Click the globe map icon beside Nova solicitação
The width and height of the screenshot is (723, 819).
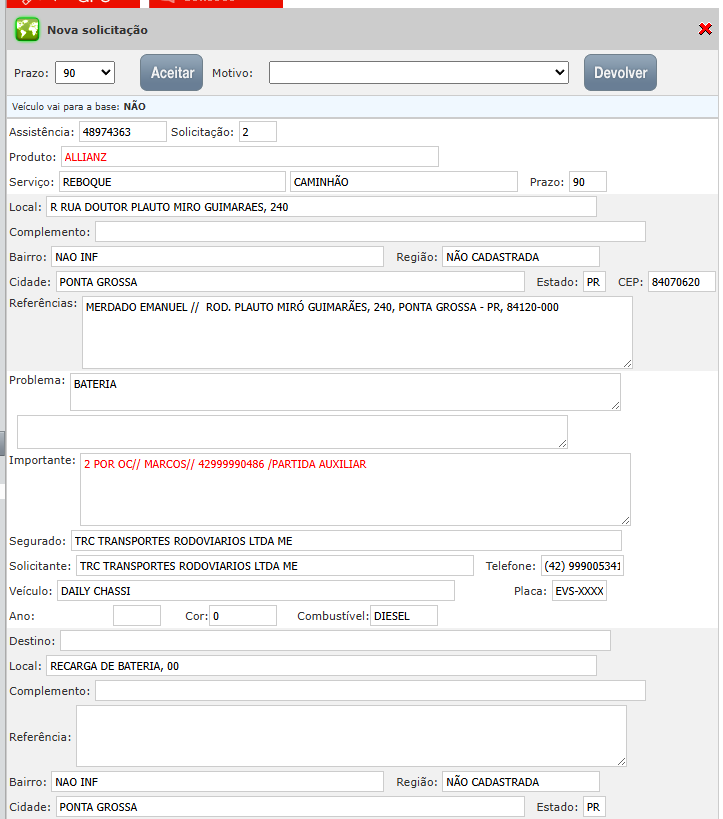point(27,30)
